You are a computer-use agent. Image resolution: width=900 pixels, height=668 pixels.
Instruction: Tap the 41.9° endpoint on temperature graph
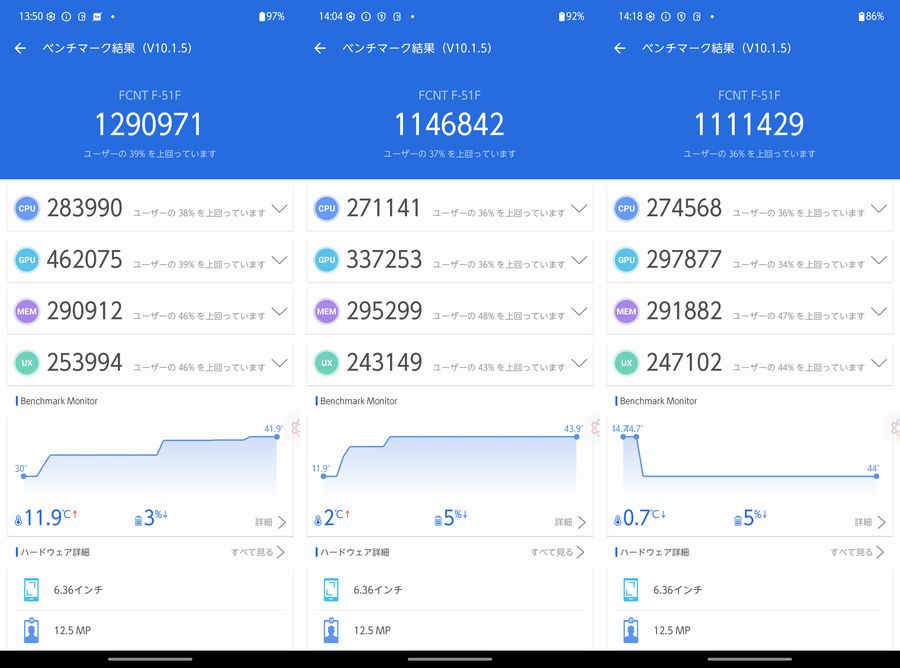pos(277,437)
